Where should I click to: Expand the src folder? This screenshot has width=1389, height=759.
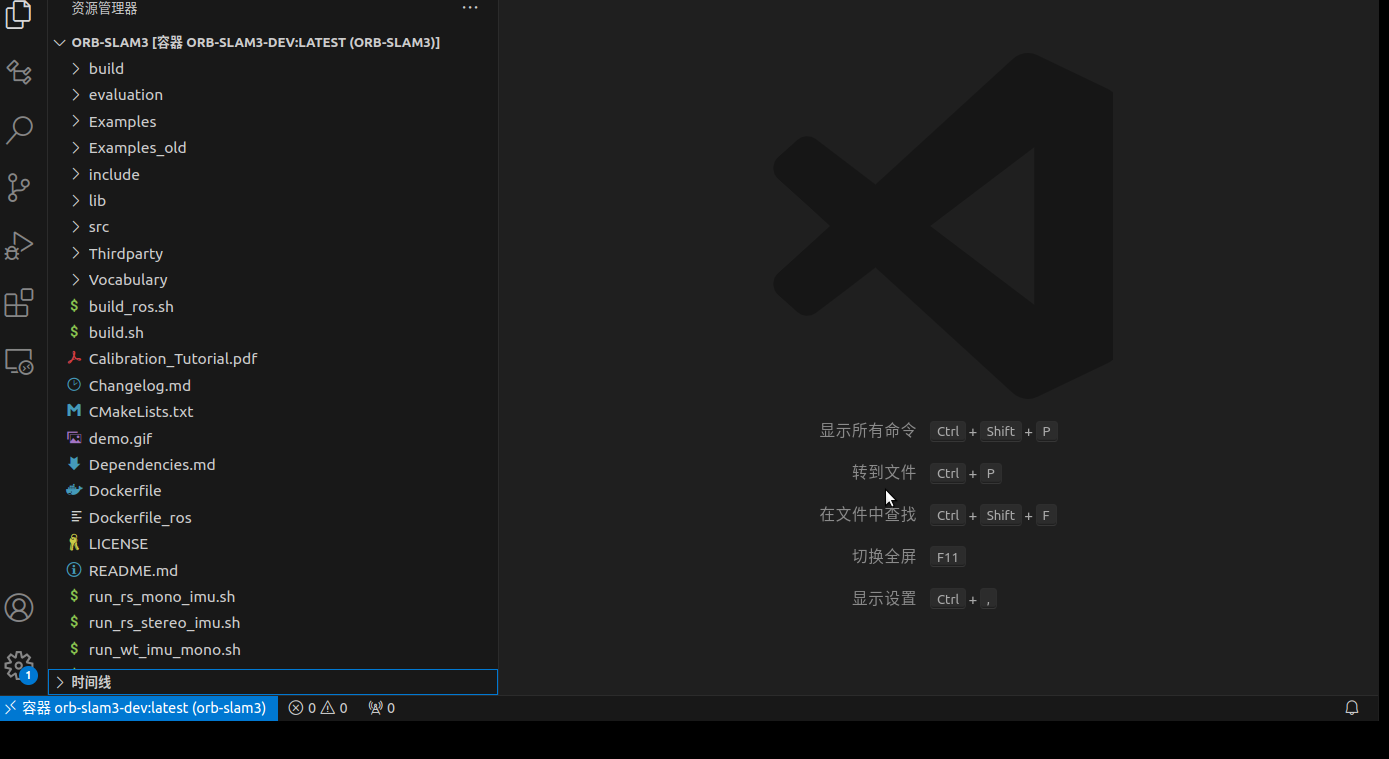click(273, 227)
